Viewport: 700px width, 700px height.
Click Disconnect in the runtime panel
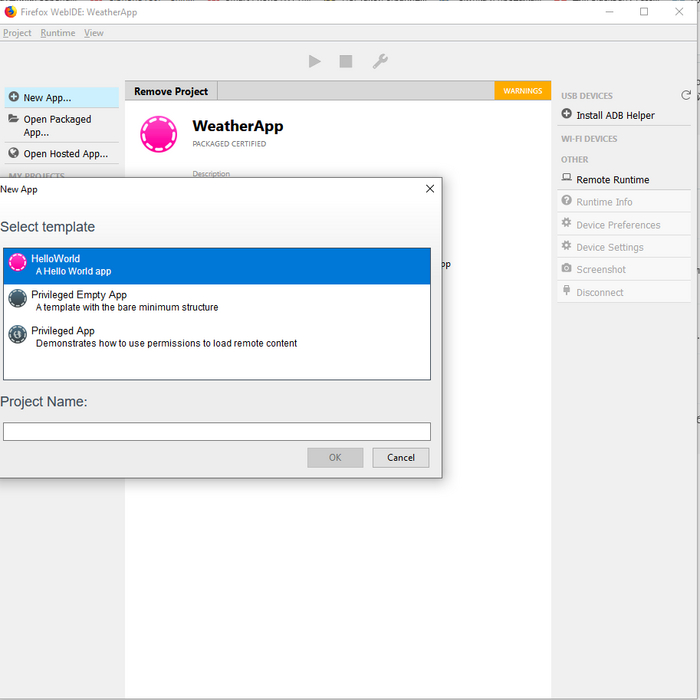(624, 292)
